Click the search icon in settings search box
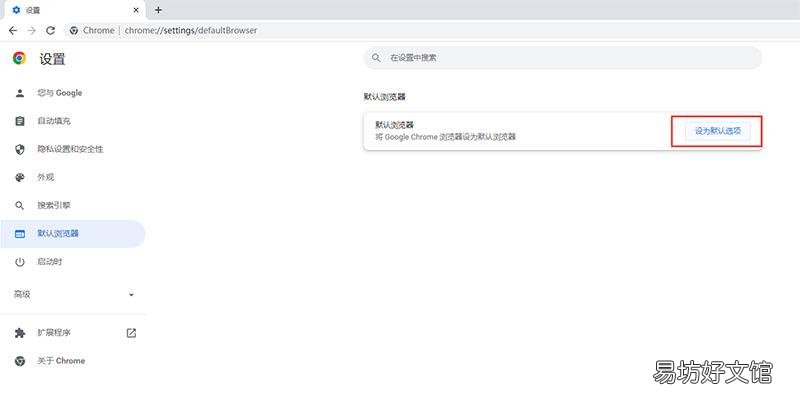Screen dimensions: 800x404 [376, 58]
